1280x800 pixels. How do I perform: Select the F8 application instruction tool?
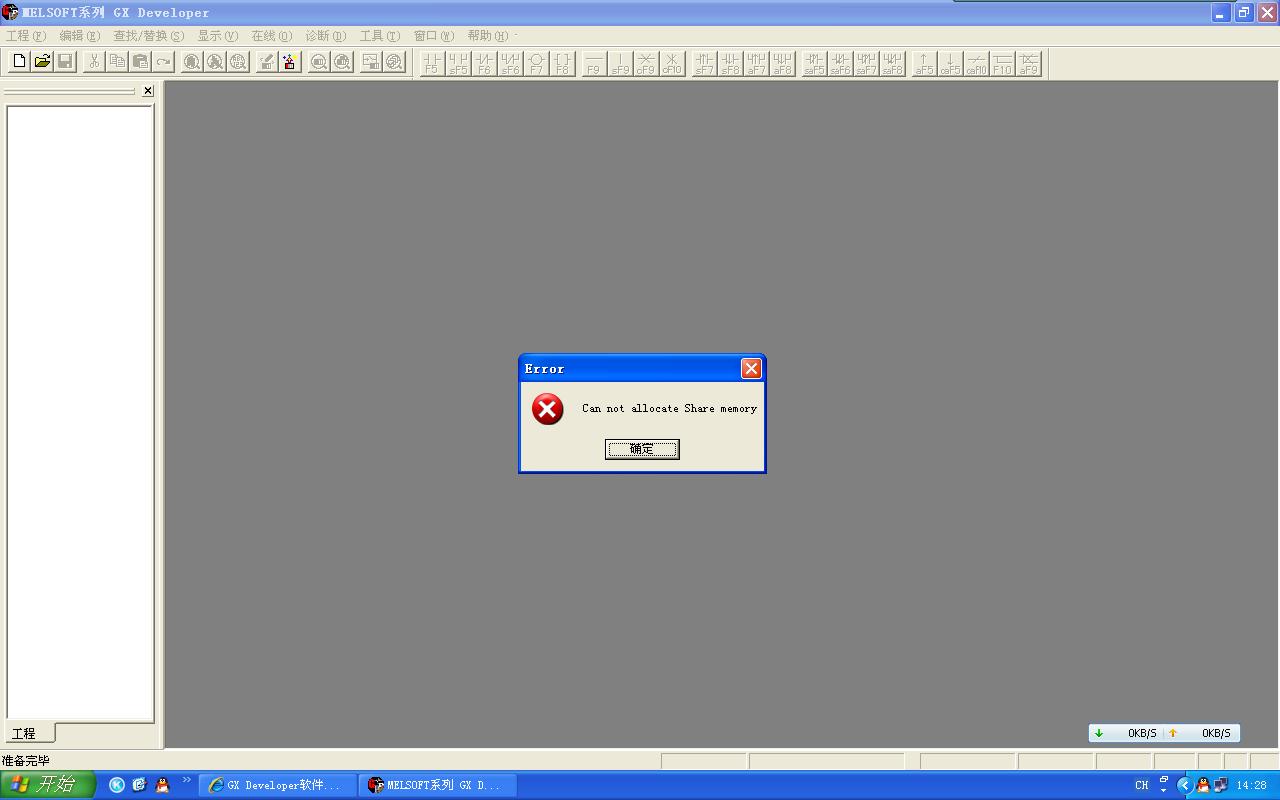(x=562, y=64)
